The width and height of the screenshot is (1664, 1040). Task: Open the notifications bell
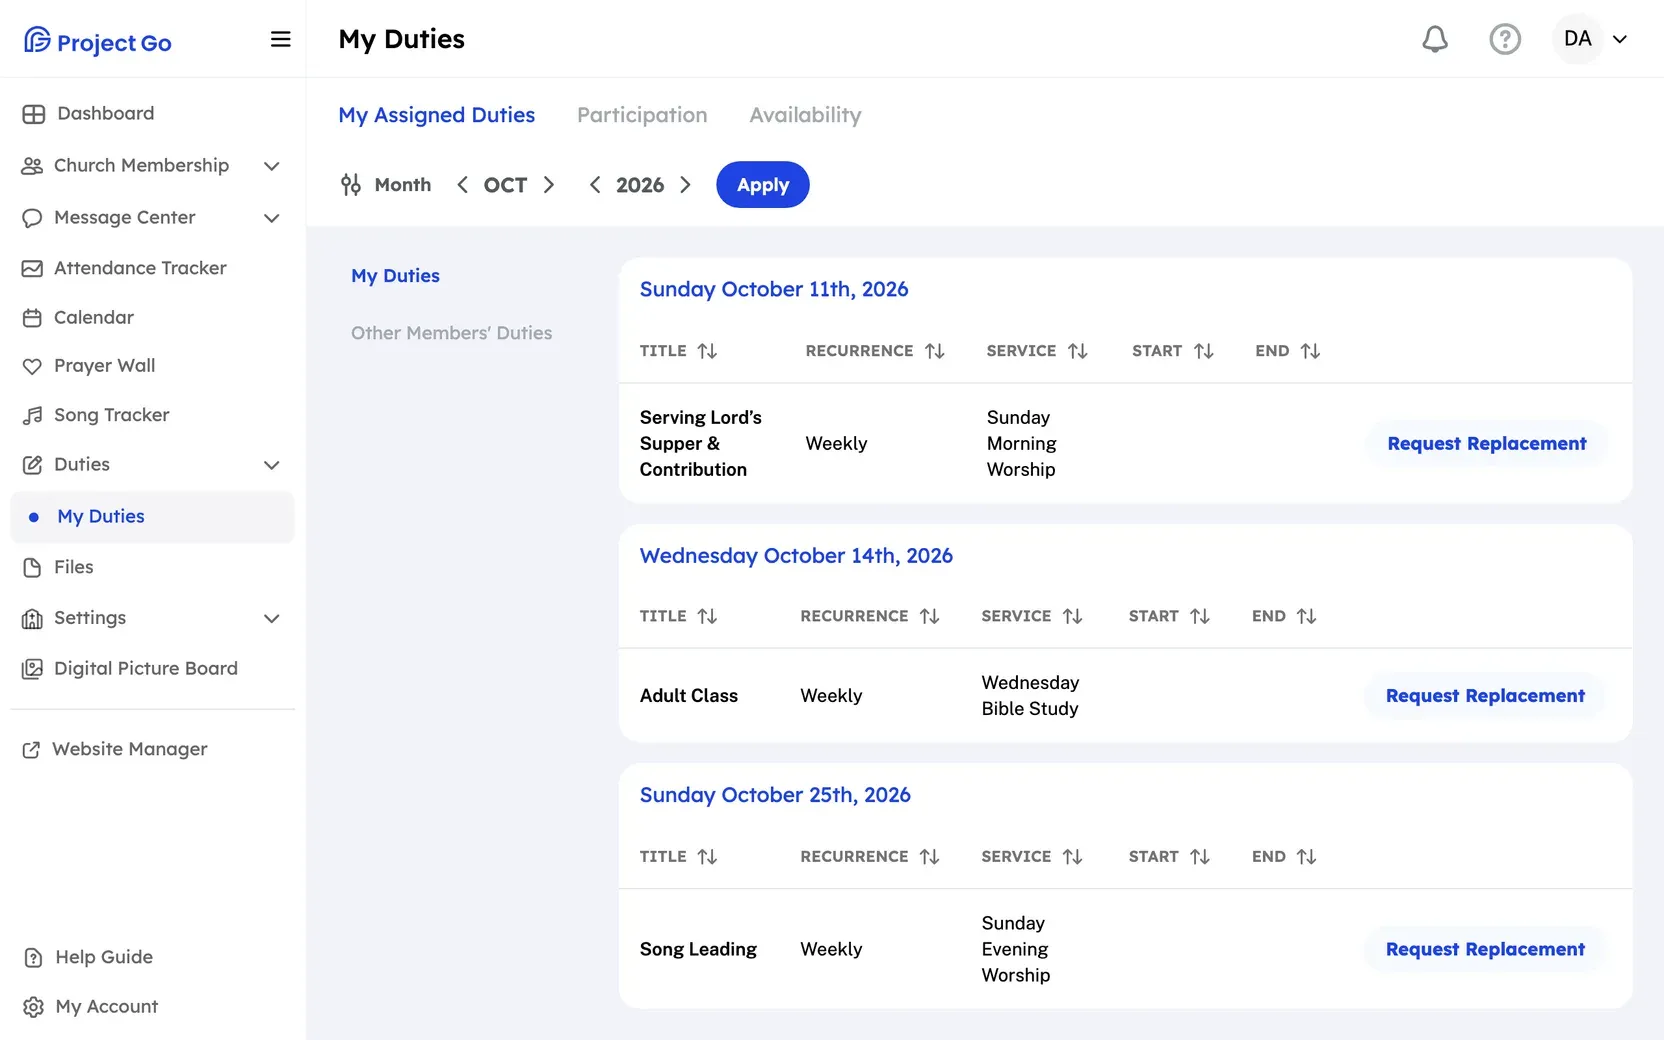click(1435, 39)
